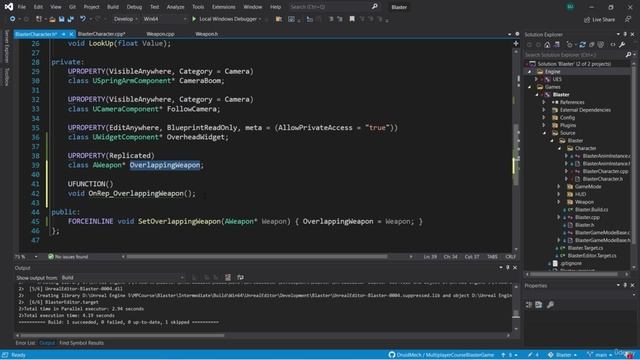
Task: Toggle auto-hide pin of Properties panel
Action: [625, 285]
